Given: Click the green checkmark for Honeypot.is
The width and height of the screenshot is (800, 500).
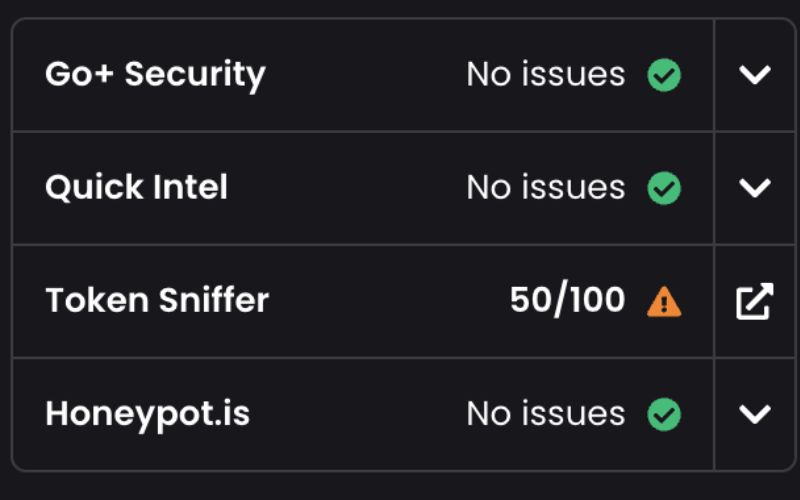Looking at the screenshot, I should pos(664,414).
